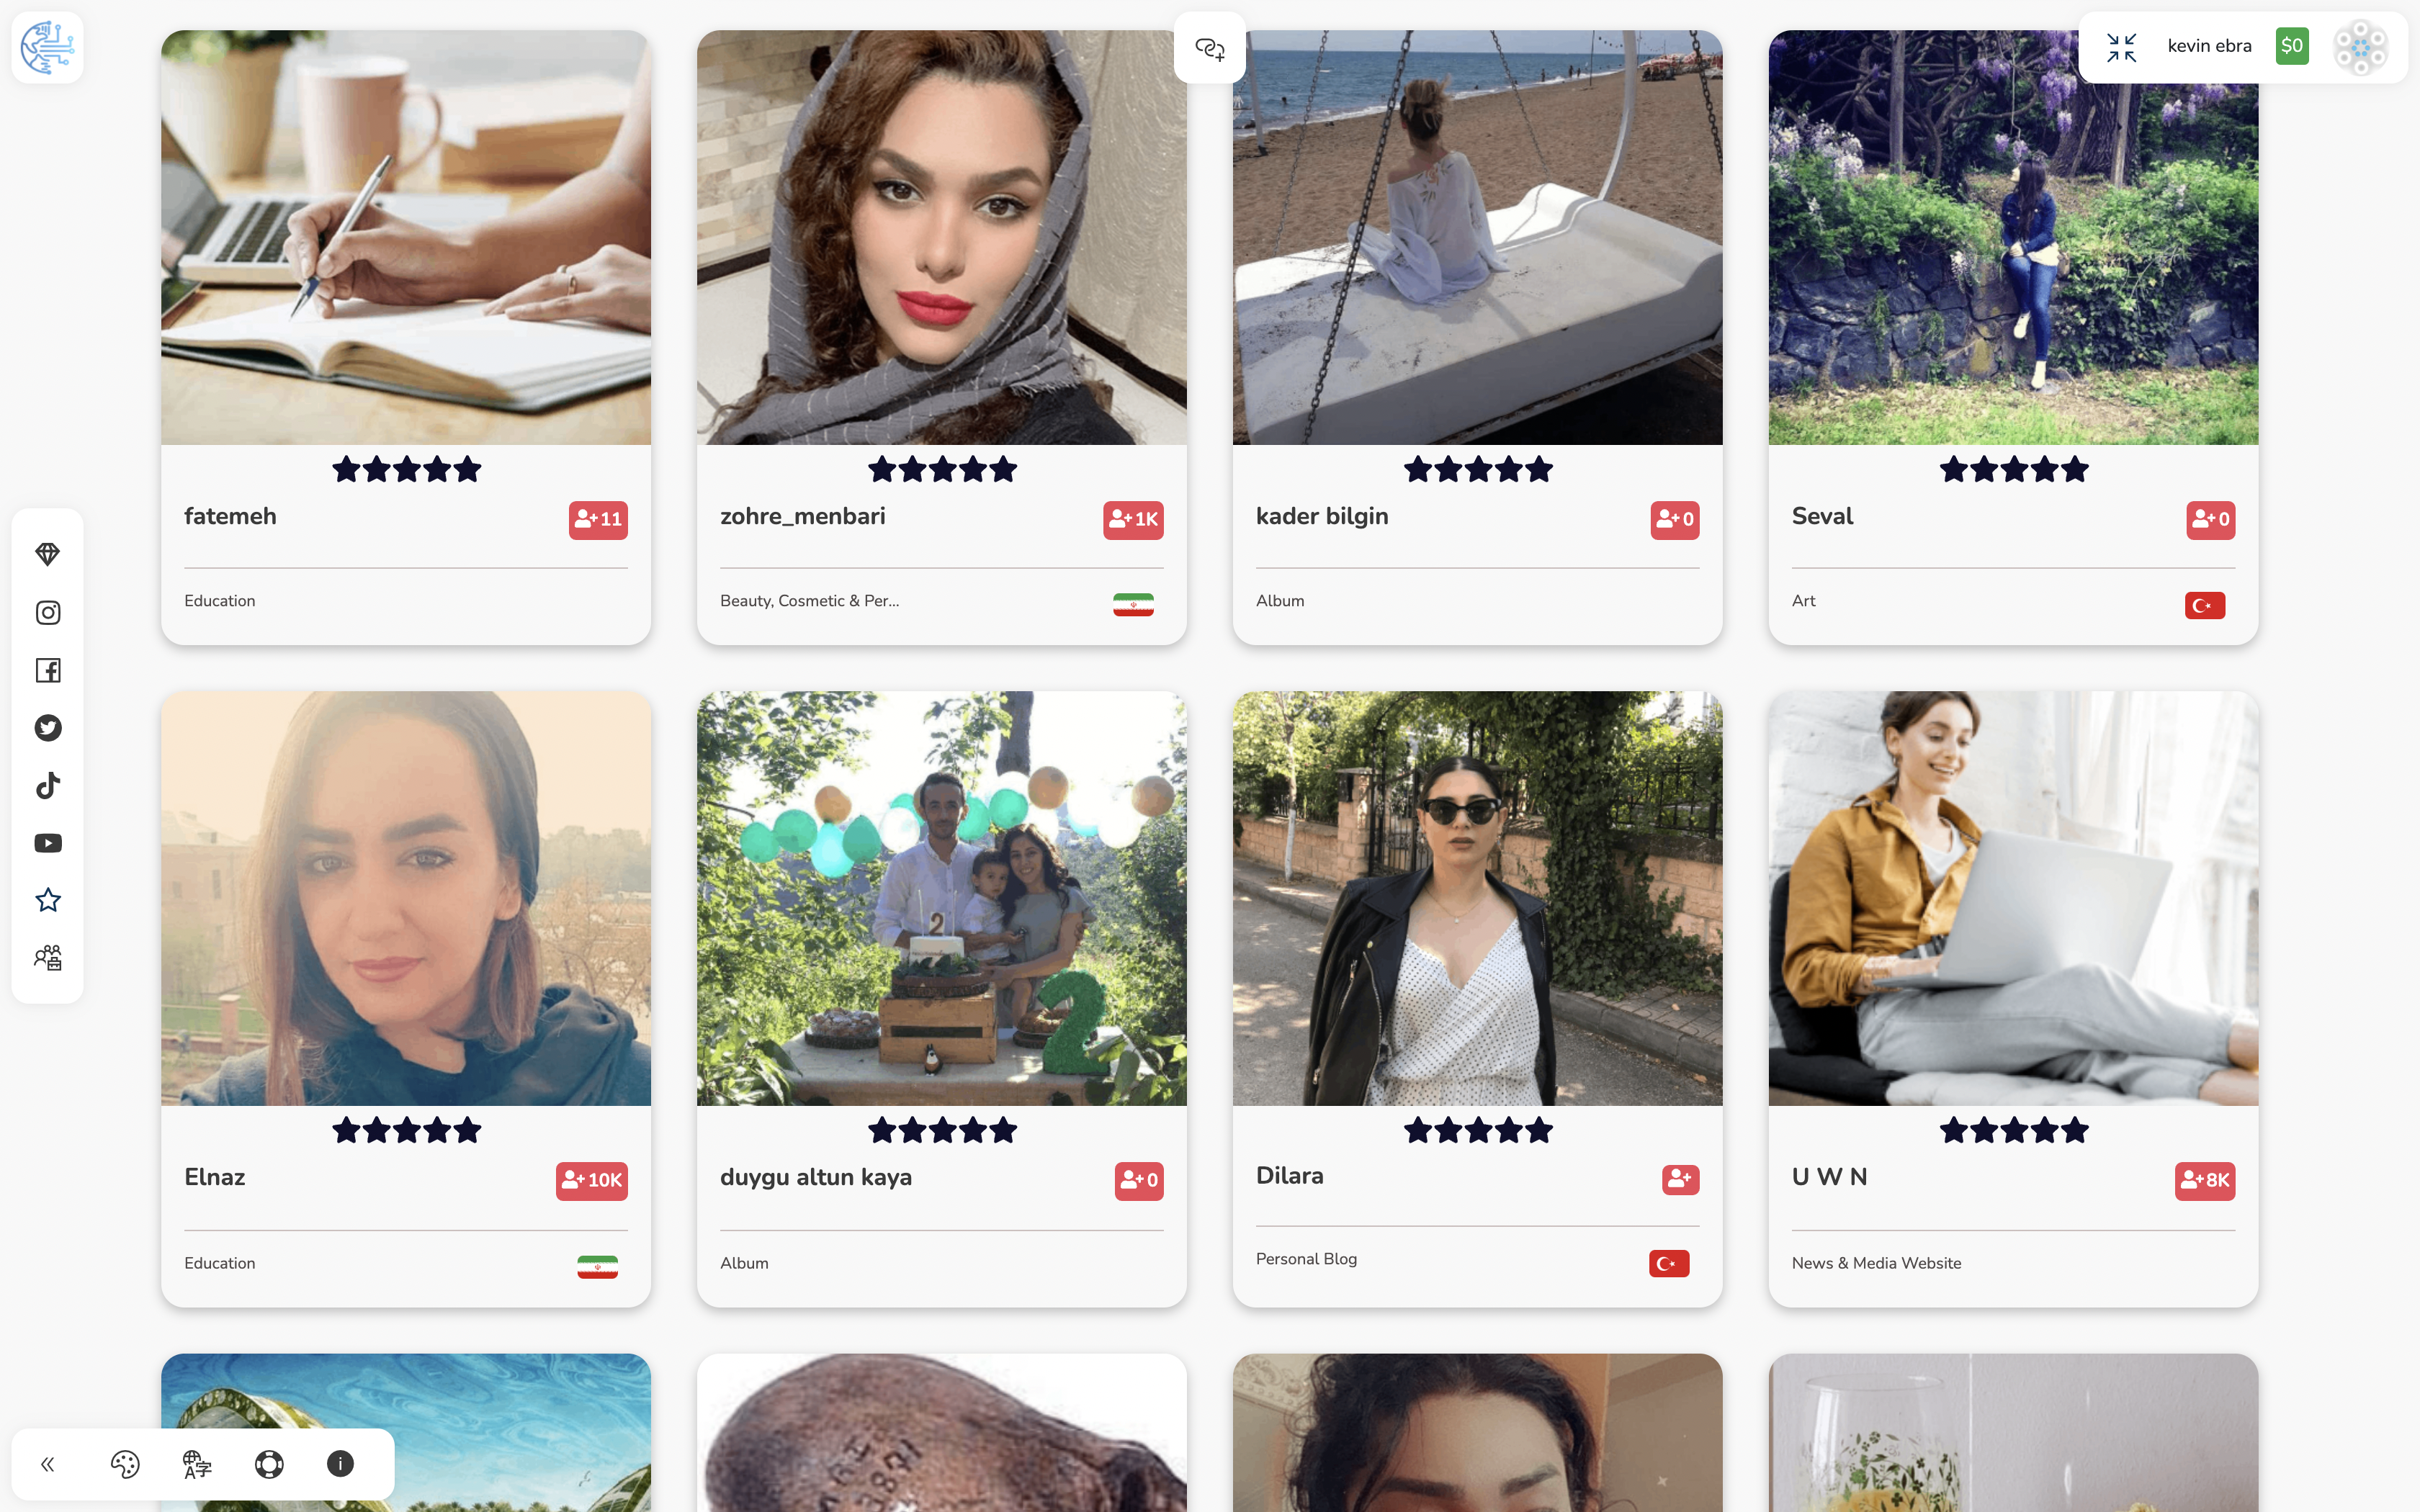
Task: Click 'Personal Blog' category text
Action: 1306,1259
